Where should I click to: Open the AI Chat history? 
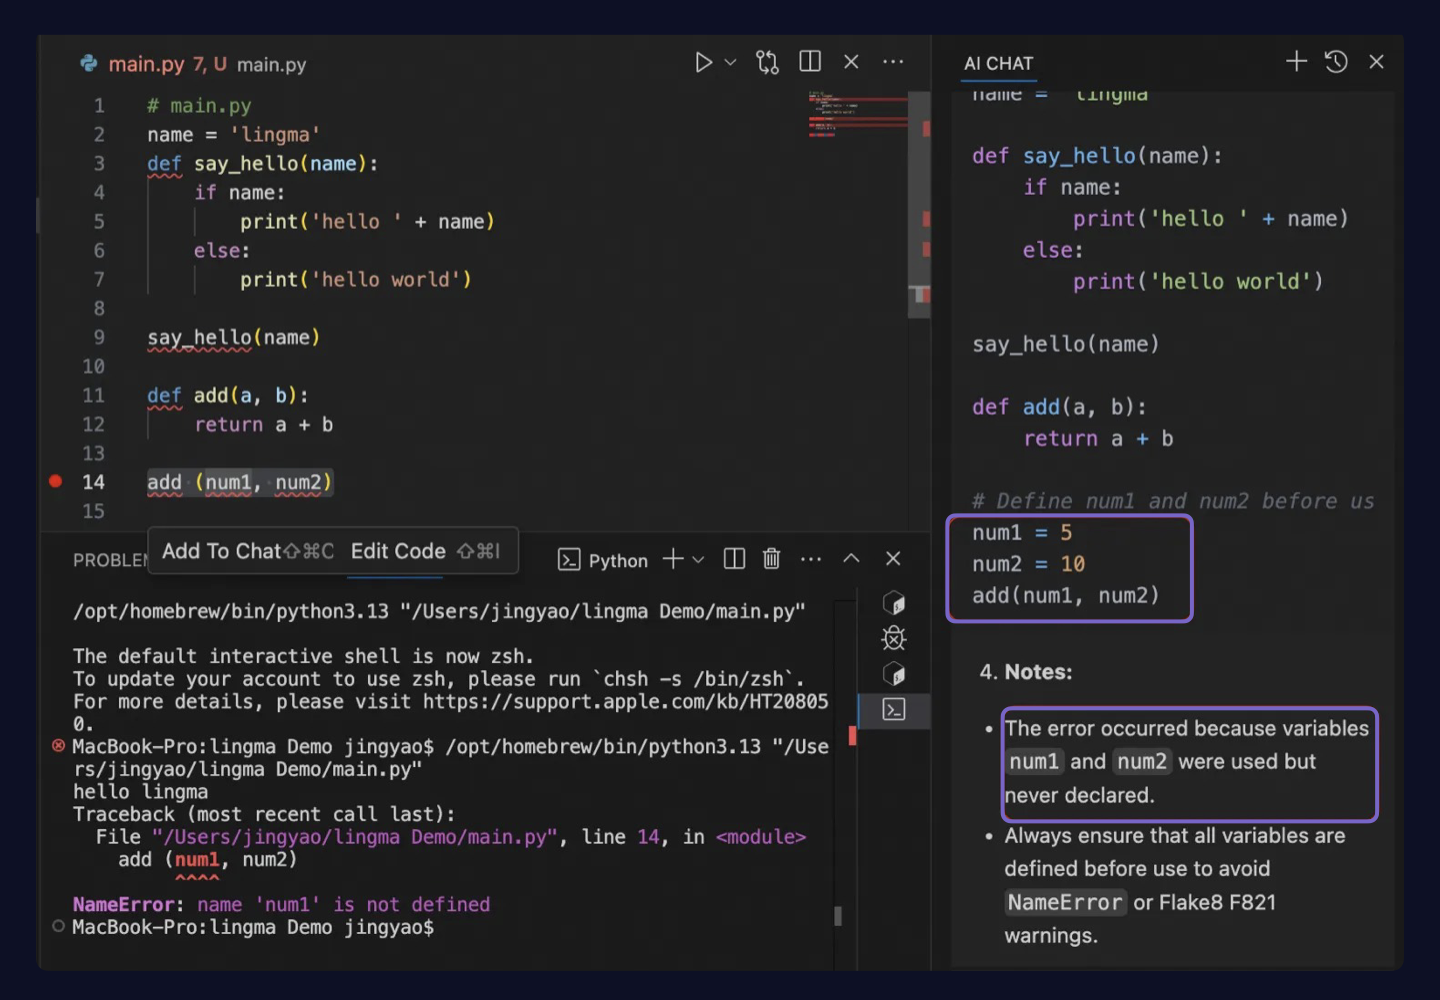coord(1335,61)
